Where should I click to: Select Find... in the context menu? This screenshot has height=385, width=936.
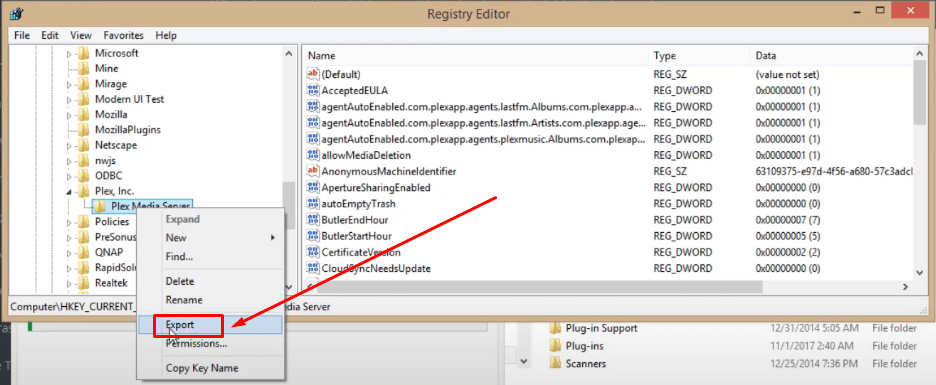coord(210,257)
